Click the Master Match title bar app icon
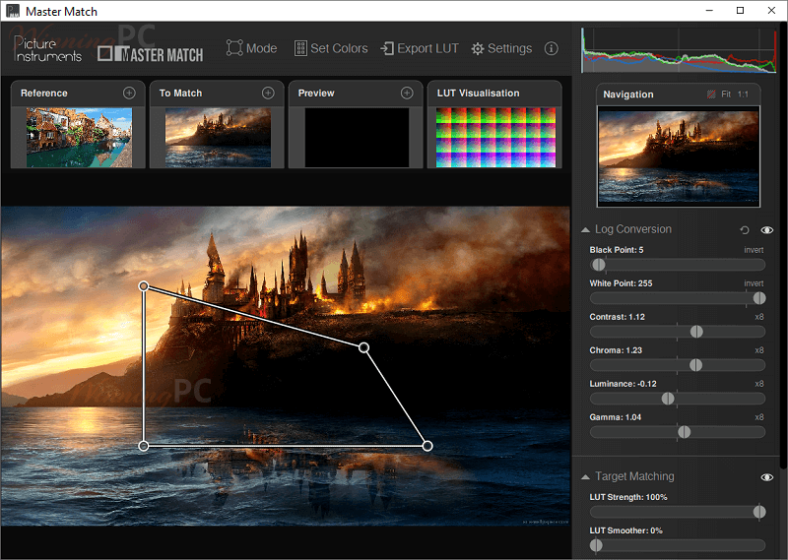Viewport: 788px width, 560px height. point(13,11)
